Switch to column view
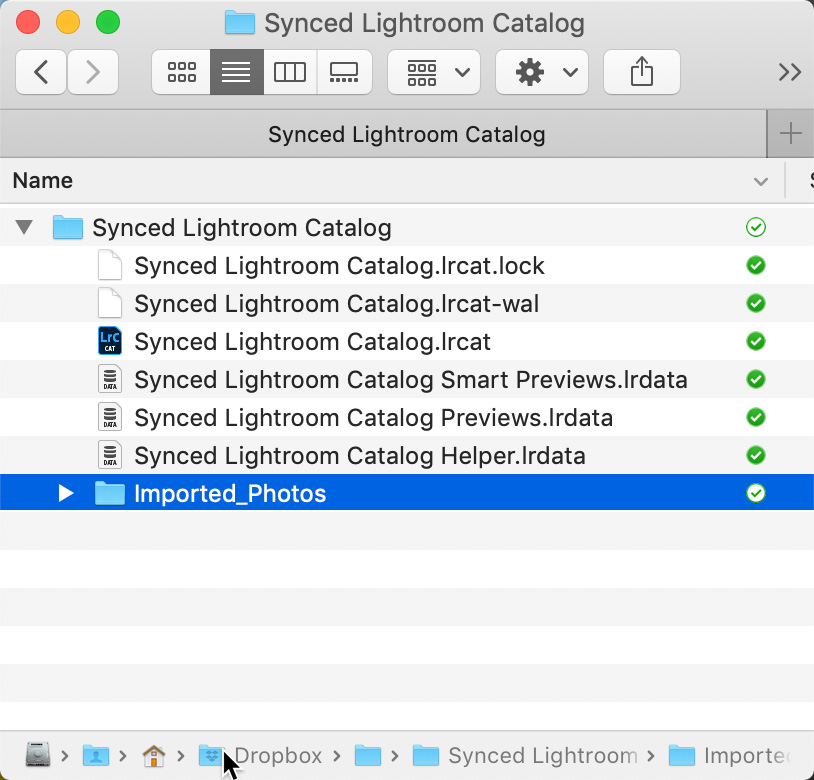This screenshot has width=814, height=780. [290, 72]
